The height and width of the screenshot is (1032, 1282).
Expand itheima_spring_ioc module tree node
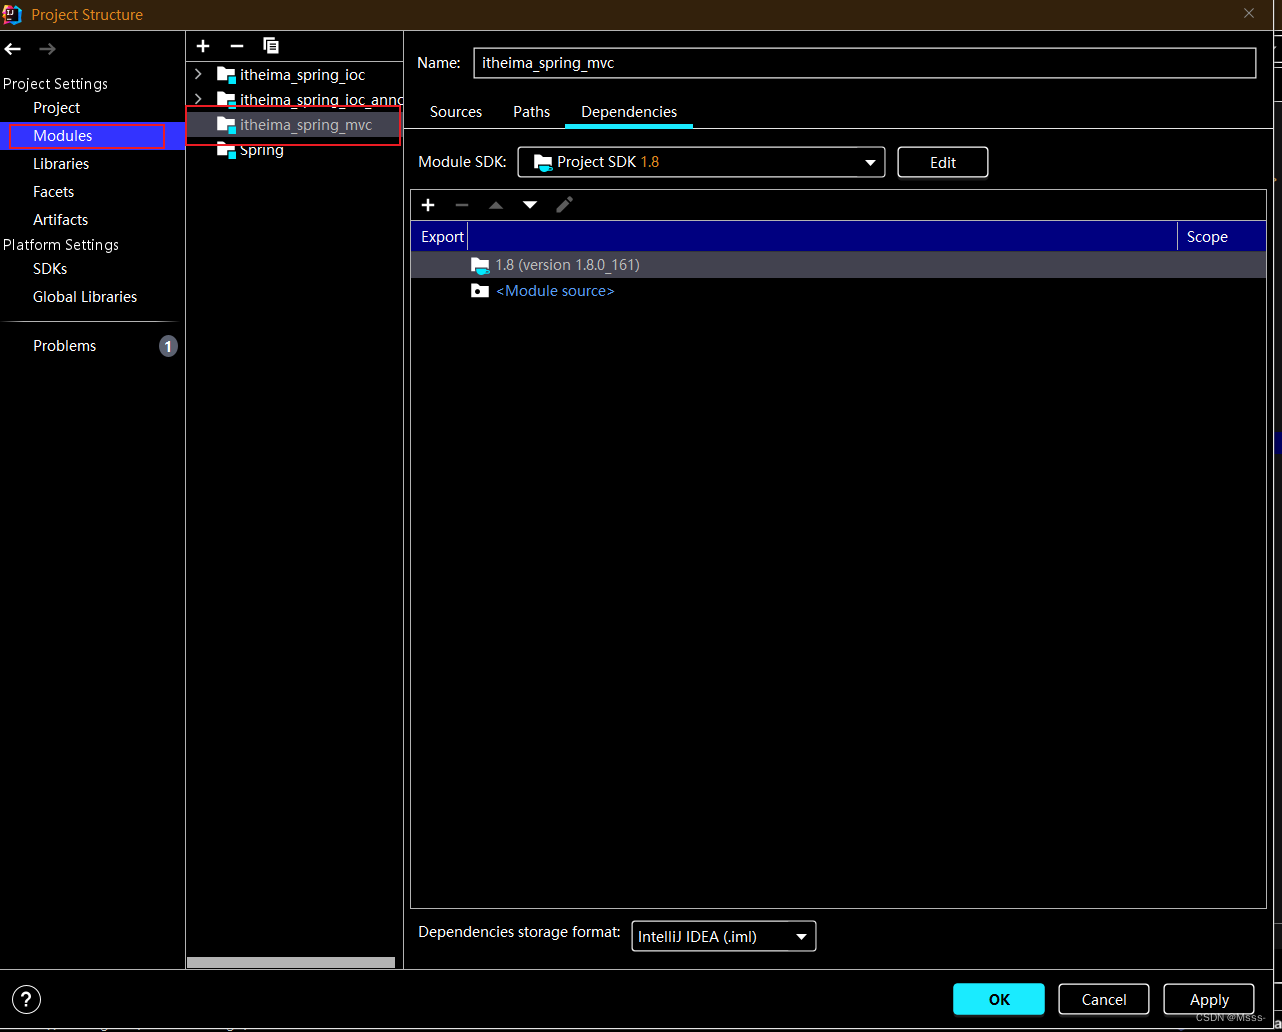[x=198, y=75]
